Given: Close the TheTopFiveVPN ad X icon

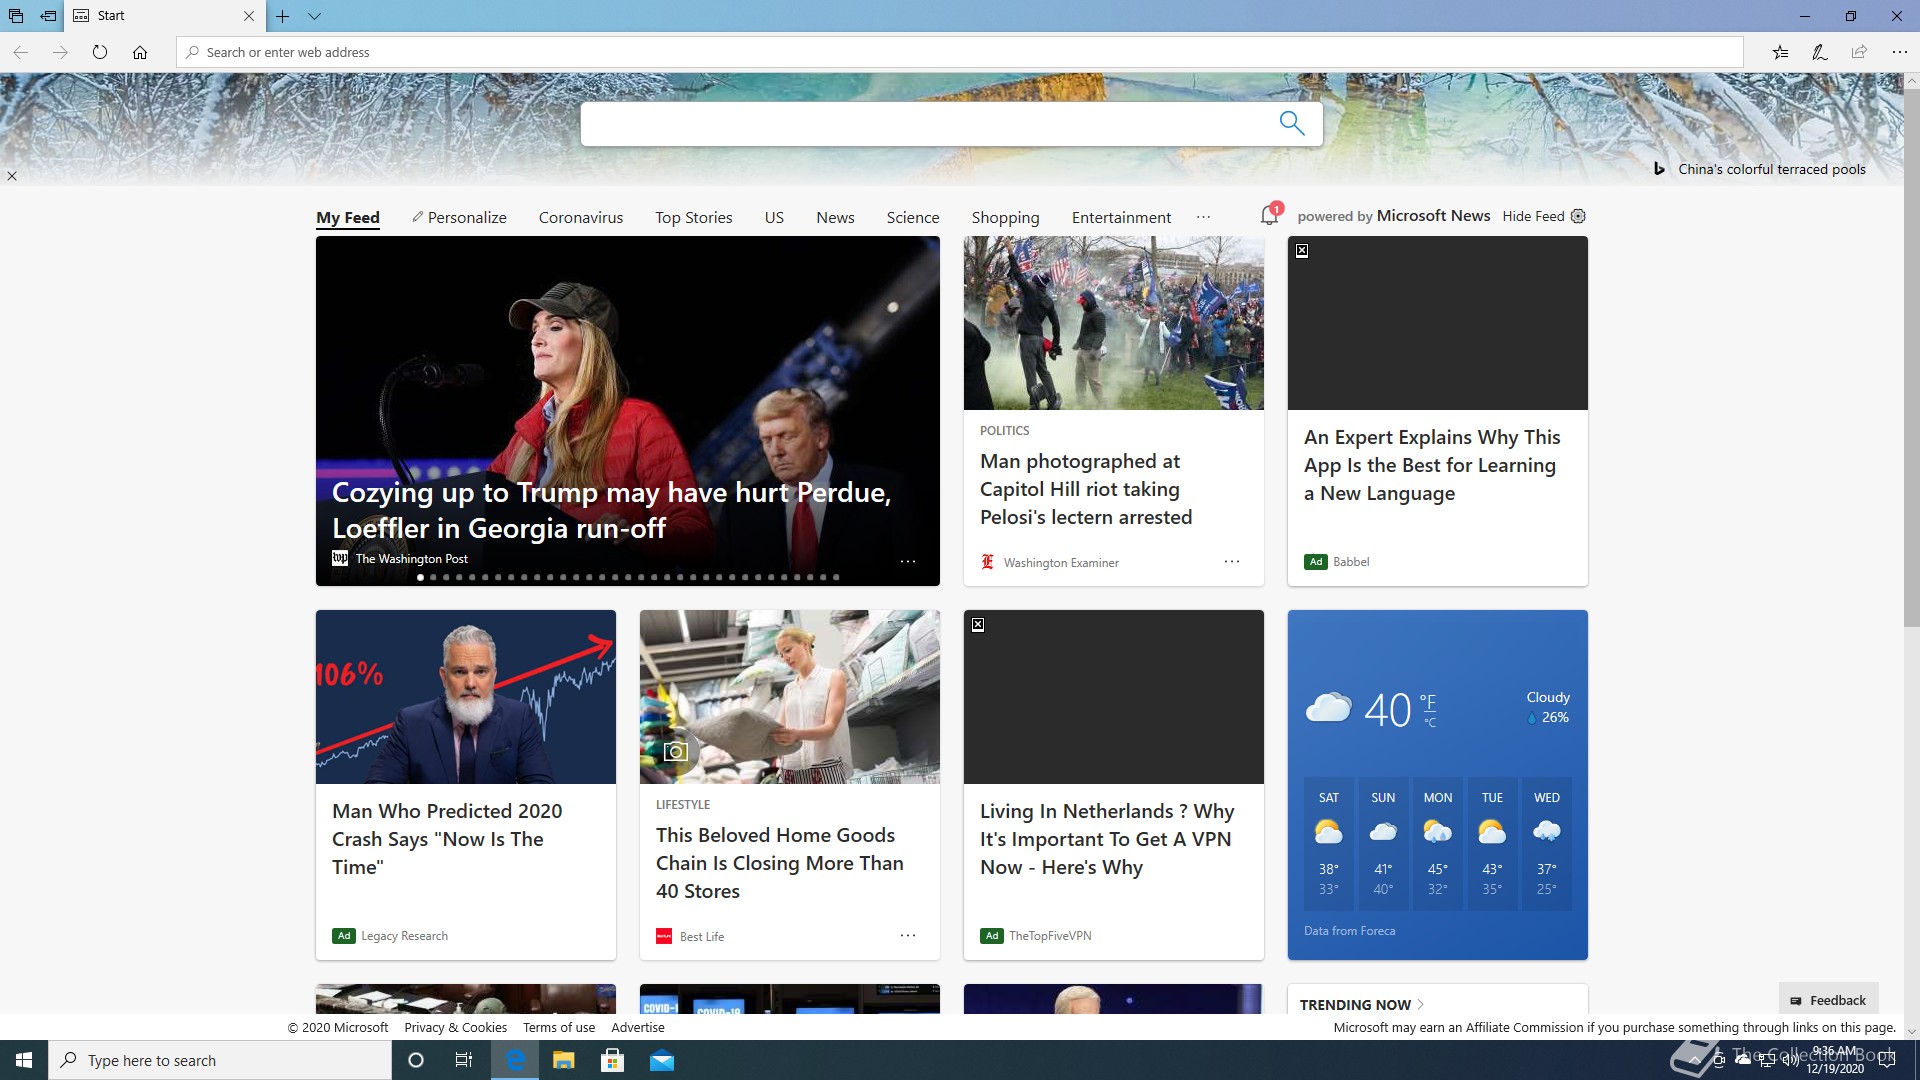Looking at the screenshot, I should point(978,625).
